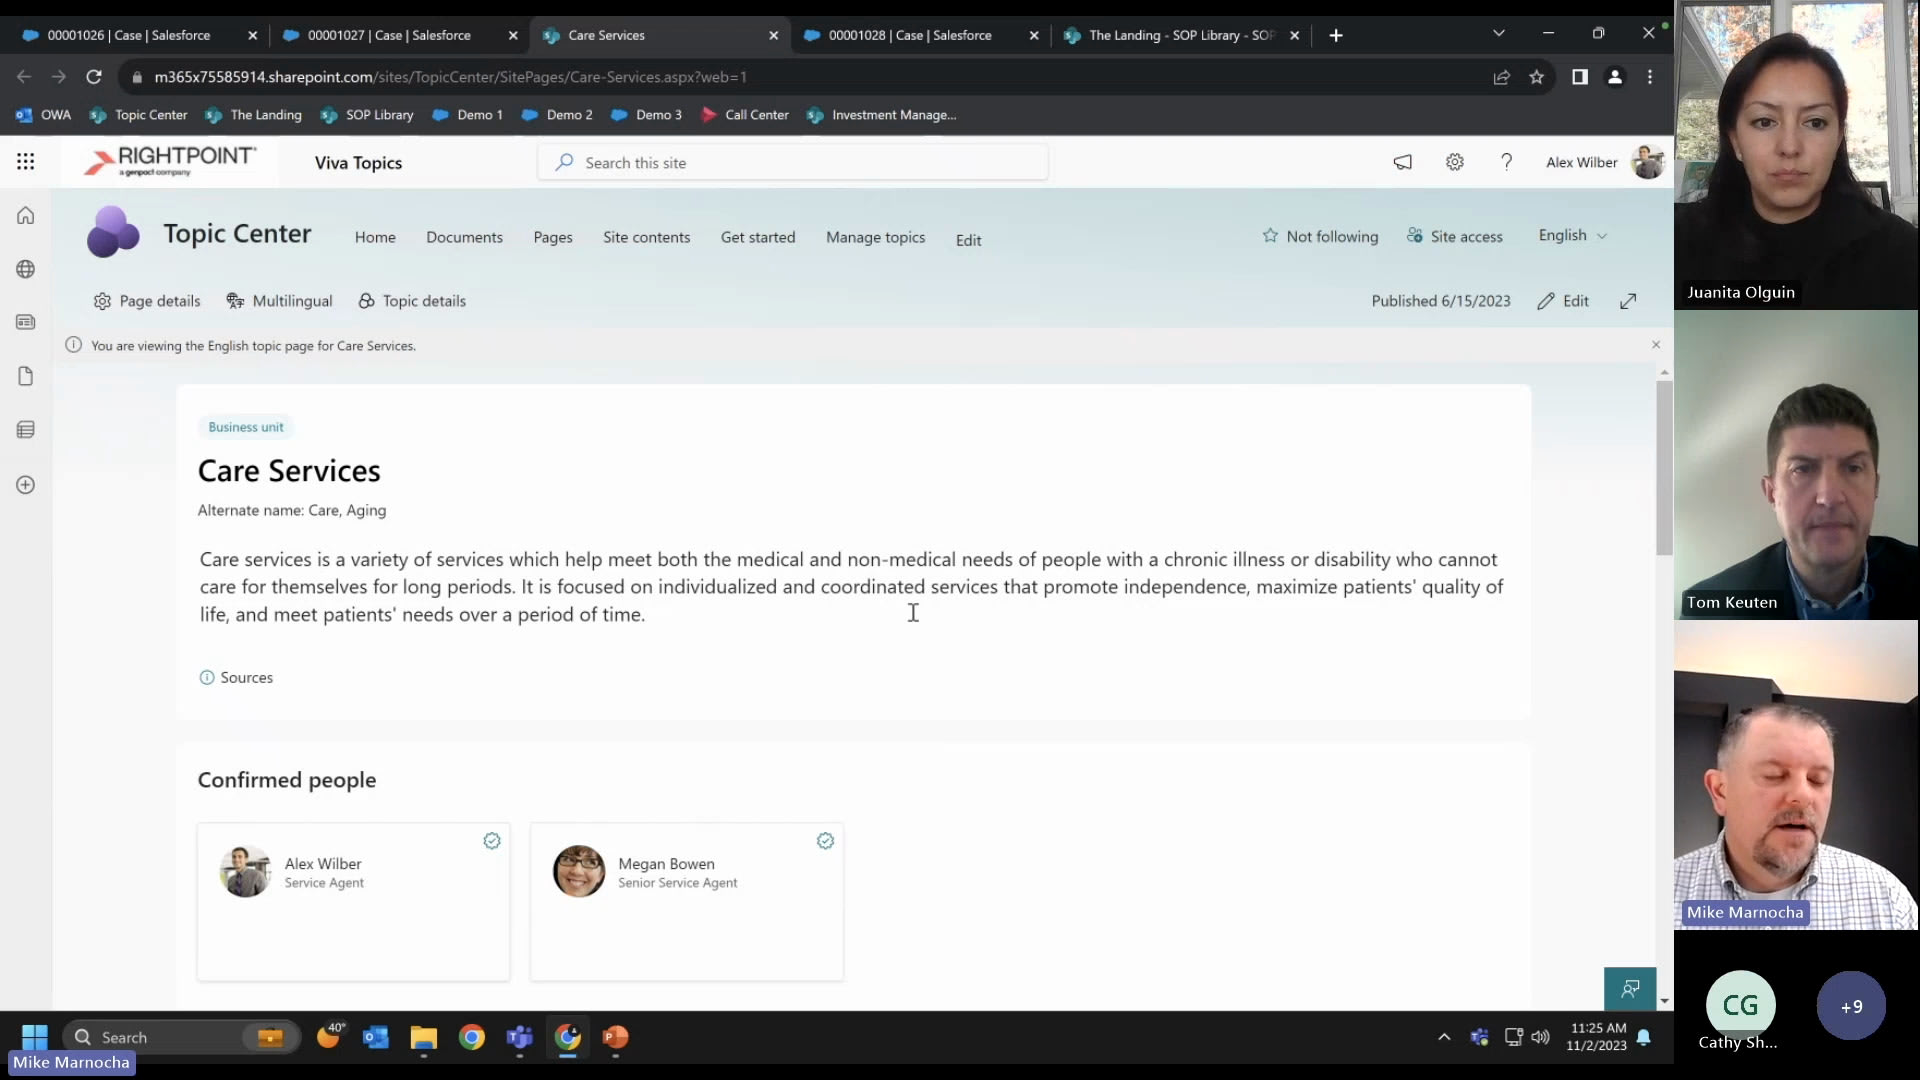
Task: Click the page's vertical scrollbar thumb
Action: point(1664,468)
